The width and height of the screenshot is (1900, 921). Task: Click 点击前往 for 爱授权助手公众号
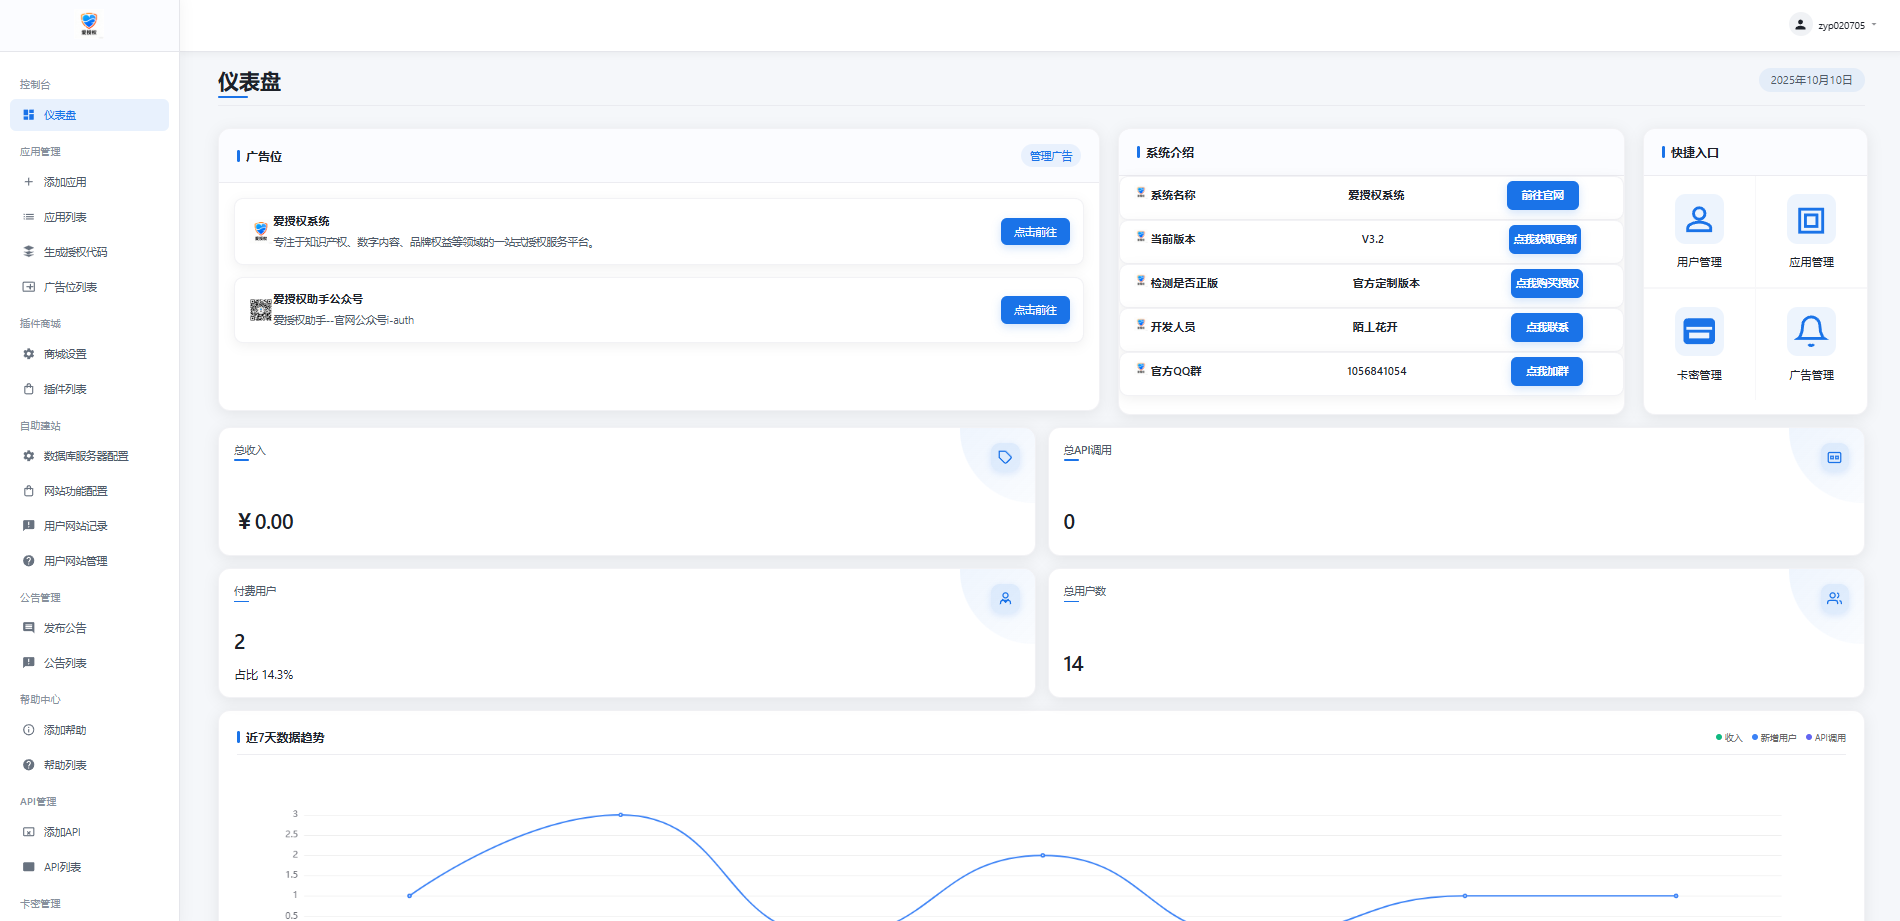click(x=1035, y=310)
